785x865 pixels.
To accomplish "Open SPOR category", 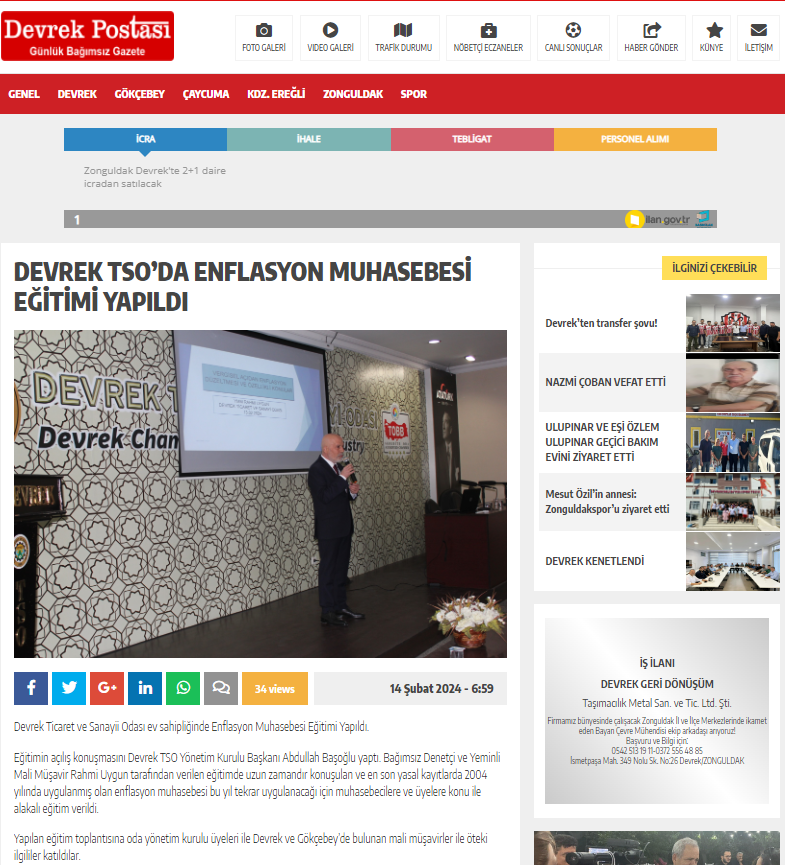I will [414, 94].
